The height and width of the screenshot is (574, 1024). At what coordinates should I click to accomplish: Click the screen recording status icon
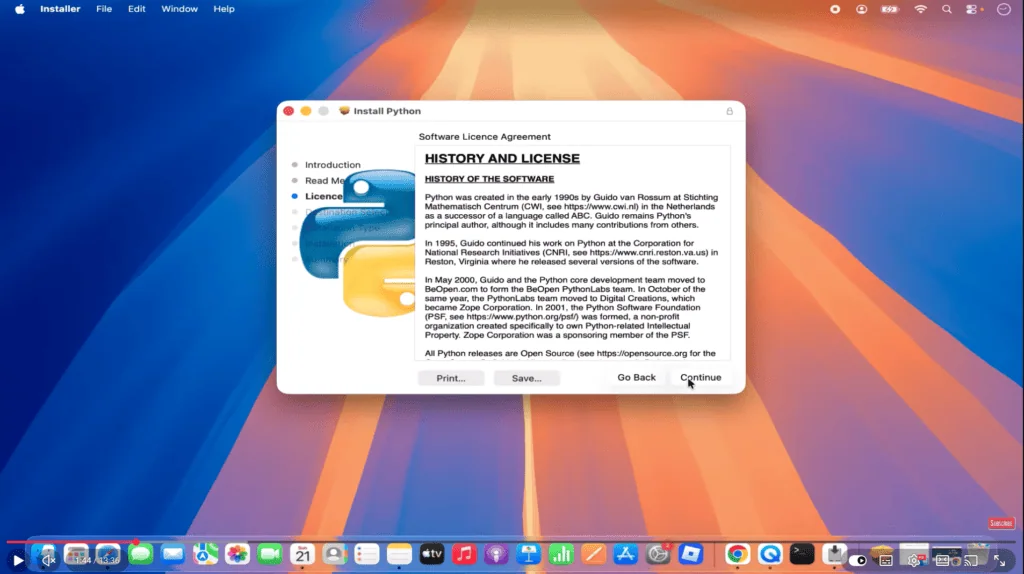pos(835,9)
